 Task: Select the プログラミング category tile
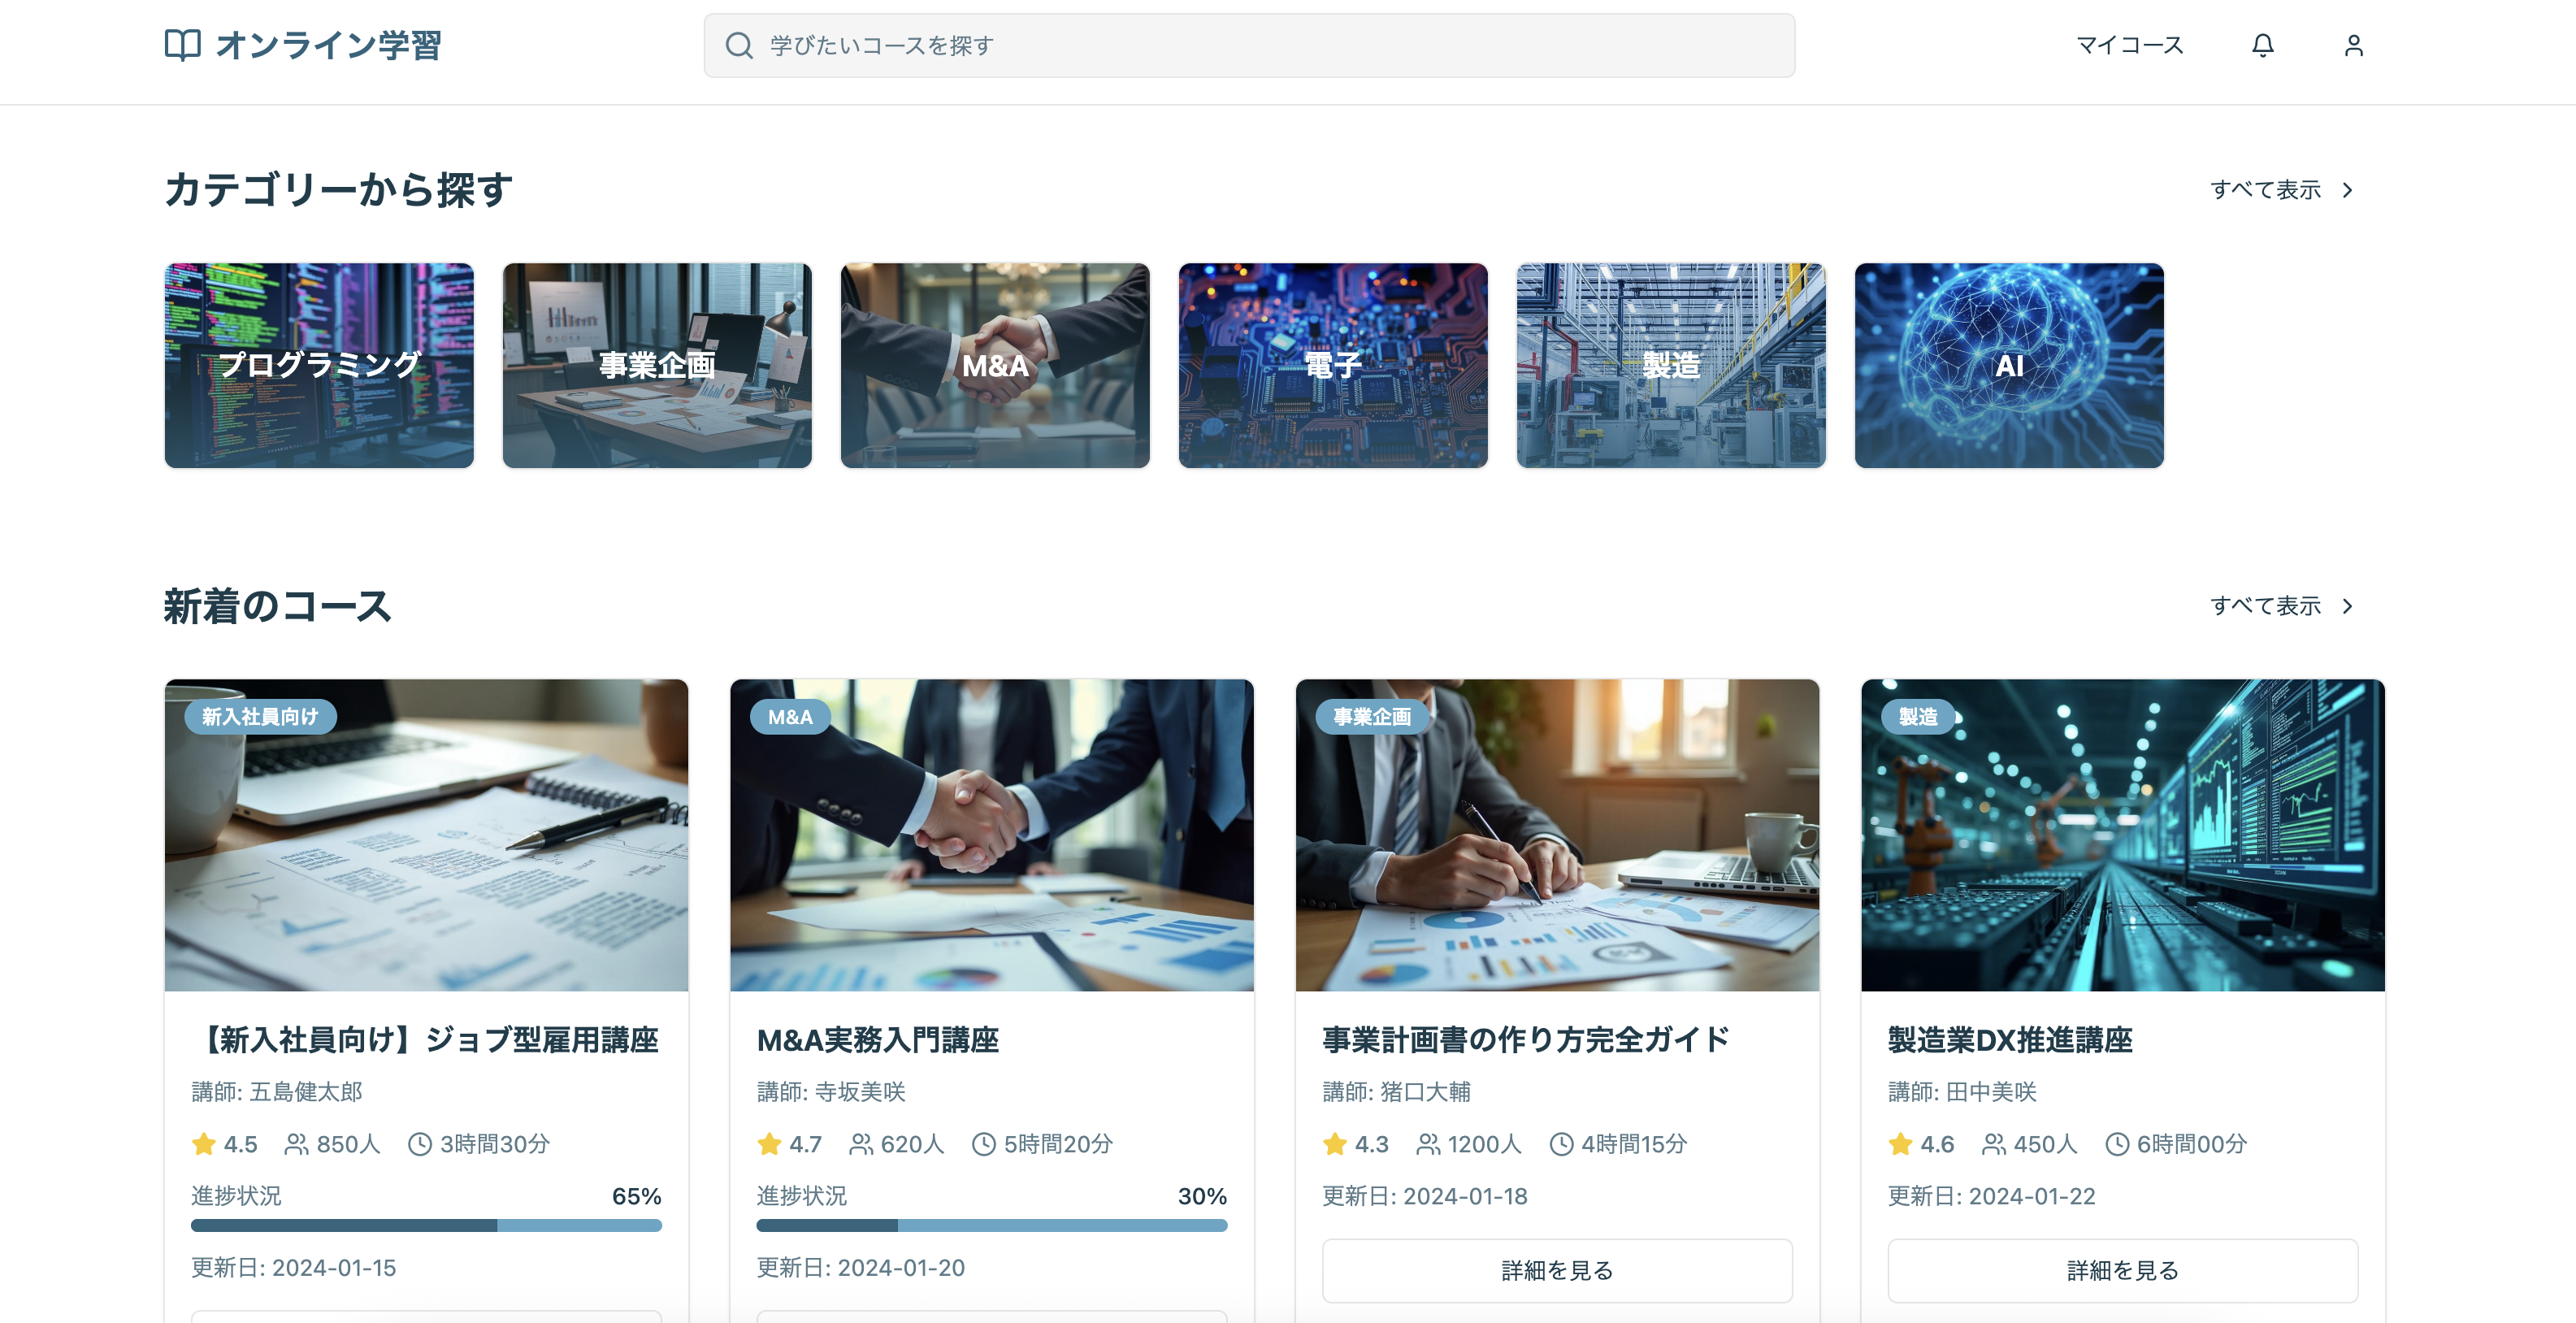coord(319,366)
